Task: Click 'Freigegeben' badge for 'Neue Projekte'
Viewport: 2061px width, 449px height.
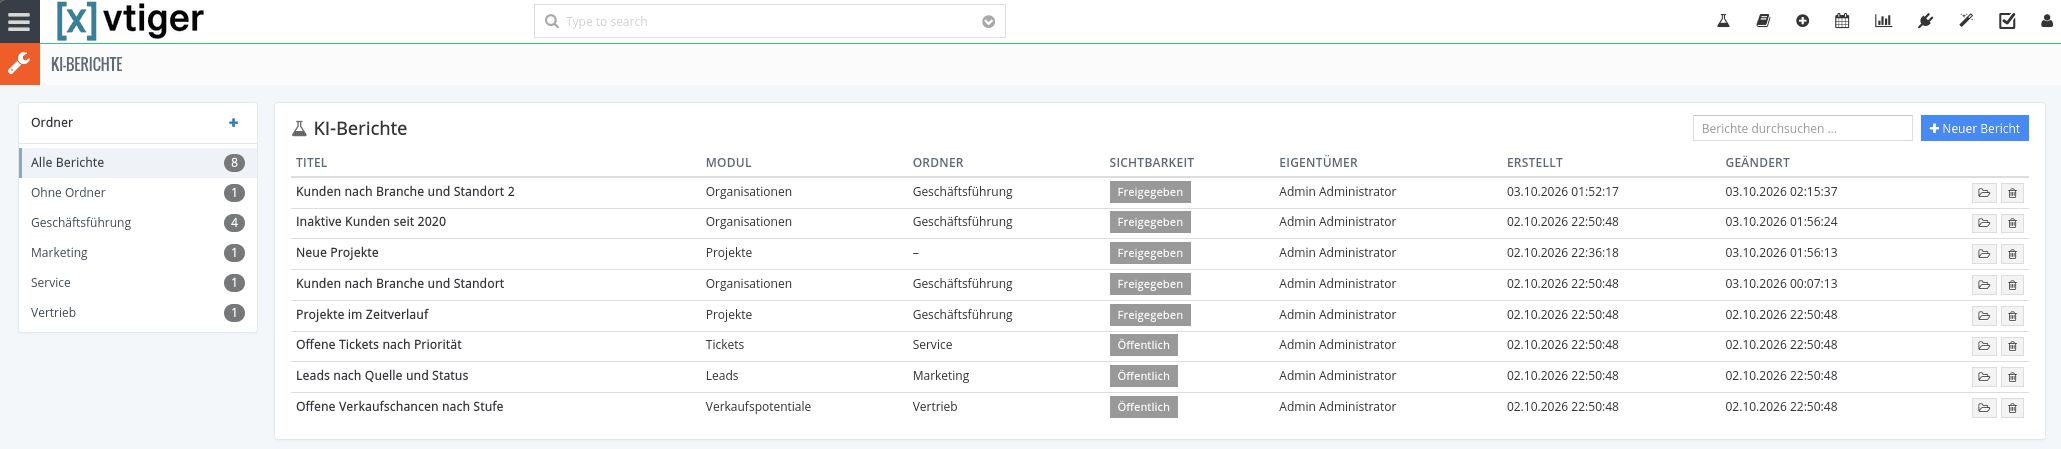Action: (x=1150, y=253)
